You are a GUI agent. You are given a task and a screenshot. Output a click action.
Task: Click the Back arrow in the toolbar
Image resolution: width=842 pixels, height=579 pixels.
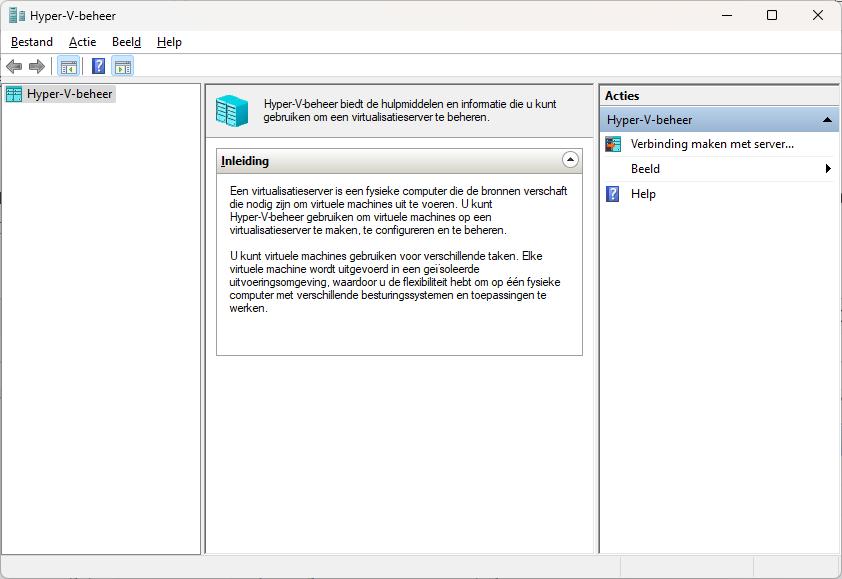[14, 67]
